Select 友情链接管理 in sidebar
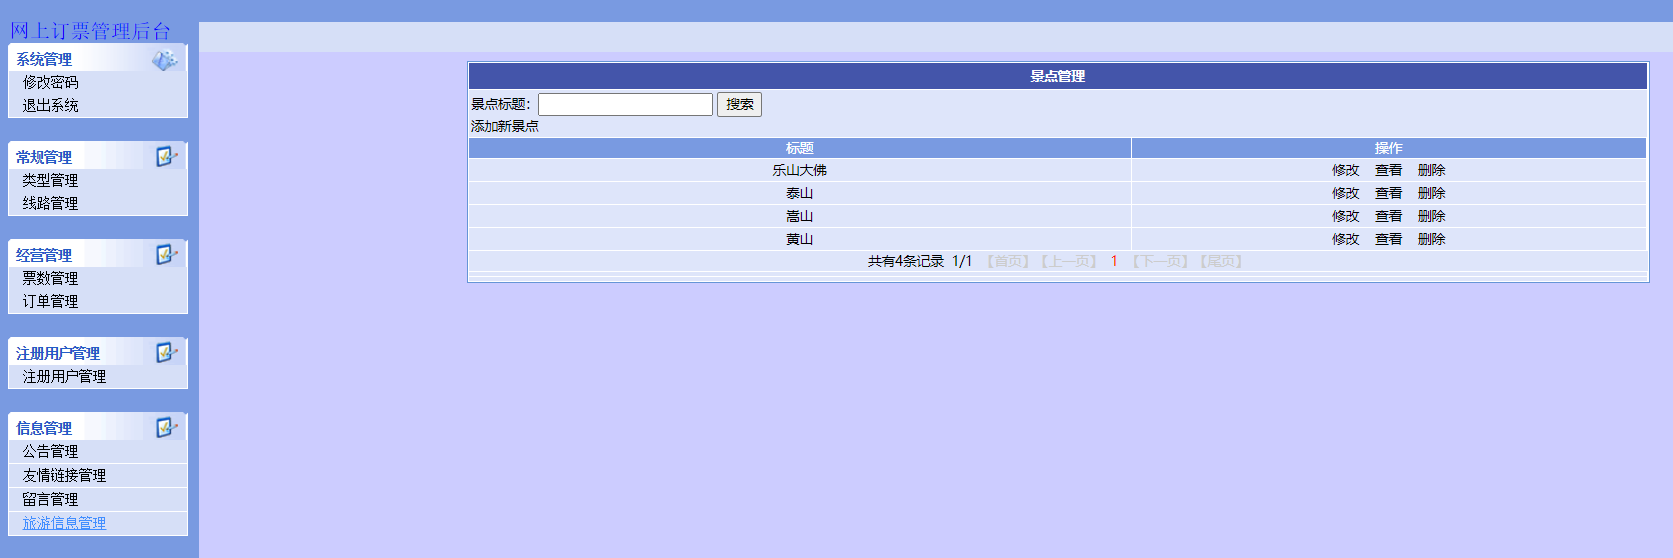Screen dimensions: 1673x558 pos(64,475)
